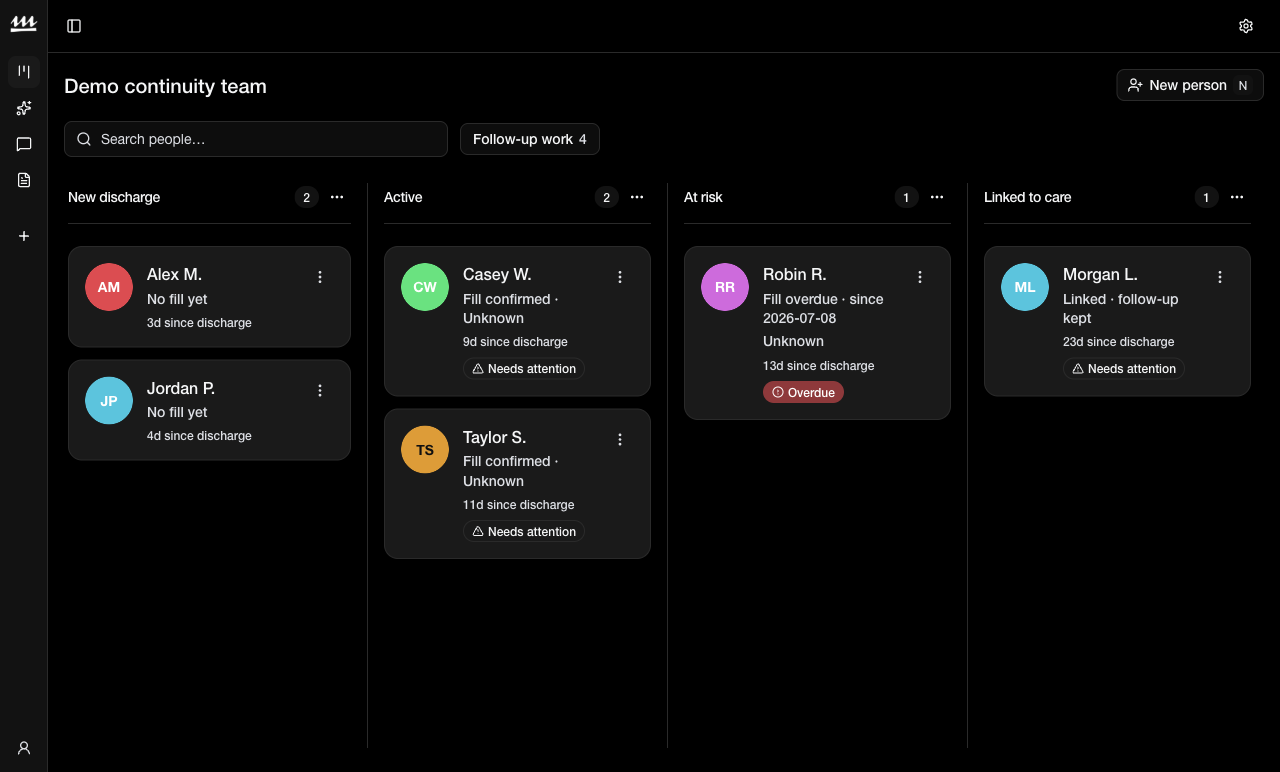Open the sparkles AI sidebar icon
This screenshot has height=772, width=1280.
[x=24, y=108]
